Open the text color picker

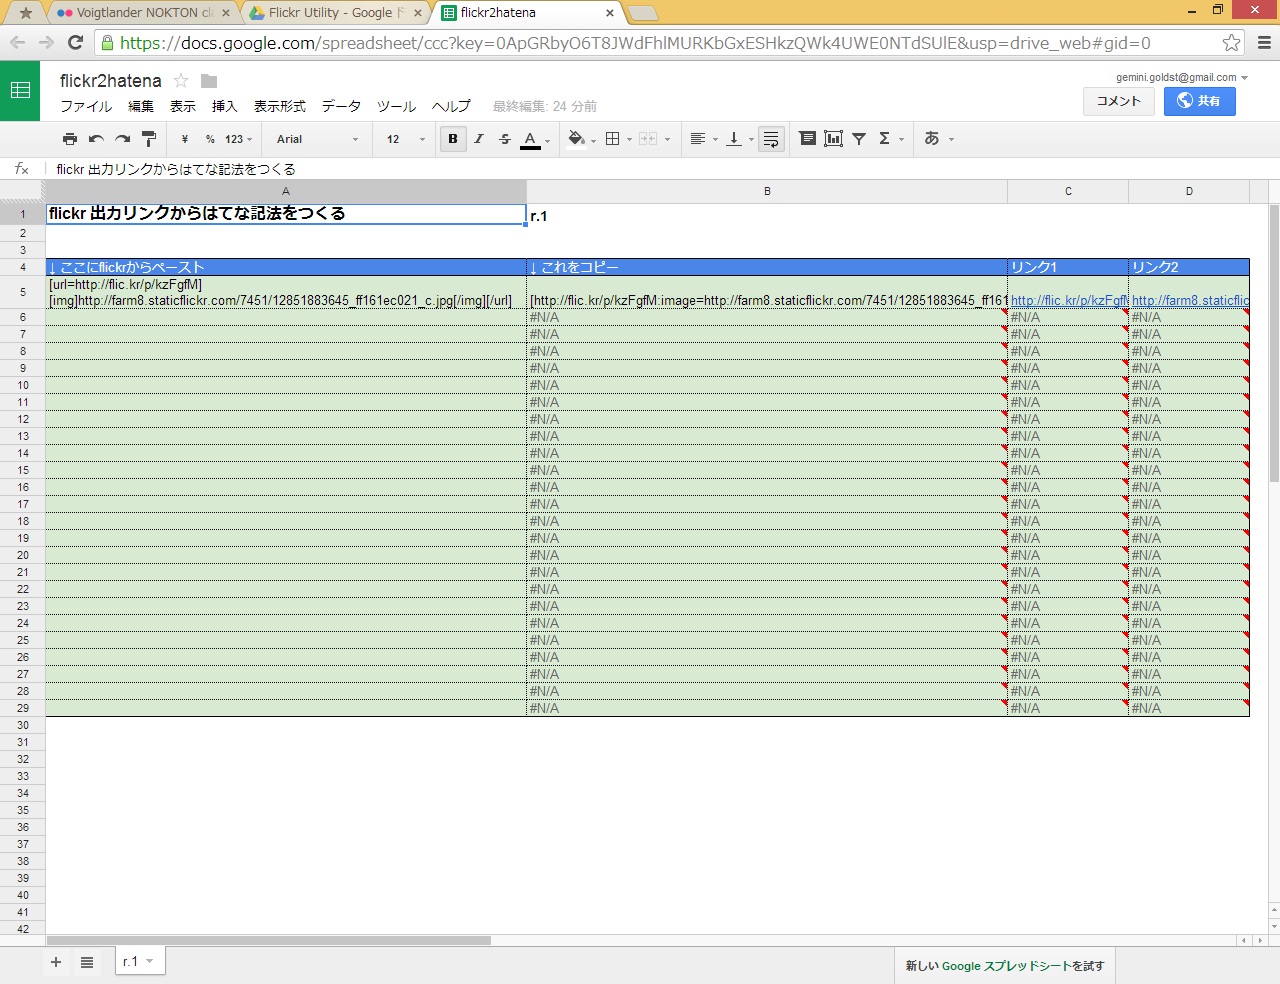point(535,139)
